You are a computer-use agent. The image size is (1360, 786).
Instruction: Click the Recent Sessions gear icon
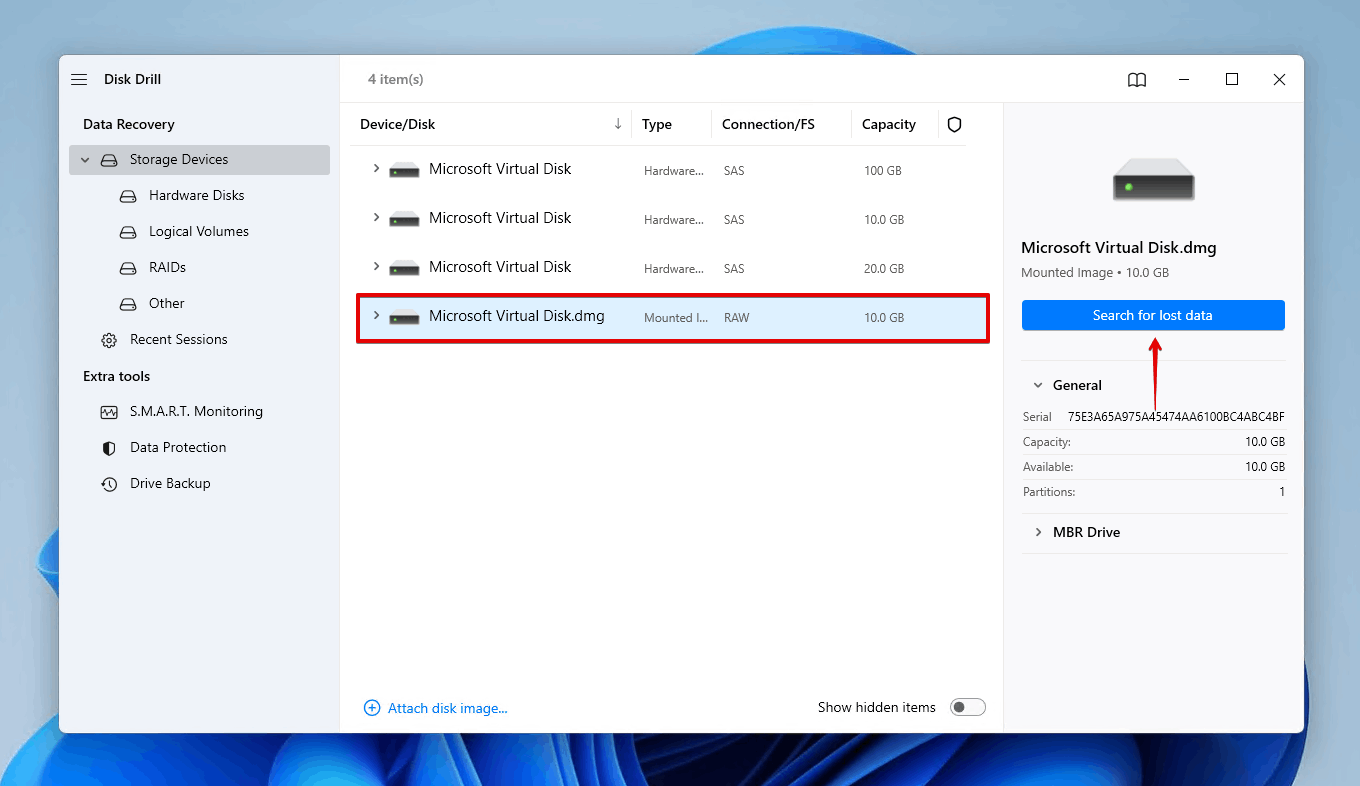tap(109, 339)
